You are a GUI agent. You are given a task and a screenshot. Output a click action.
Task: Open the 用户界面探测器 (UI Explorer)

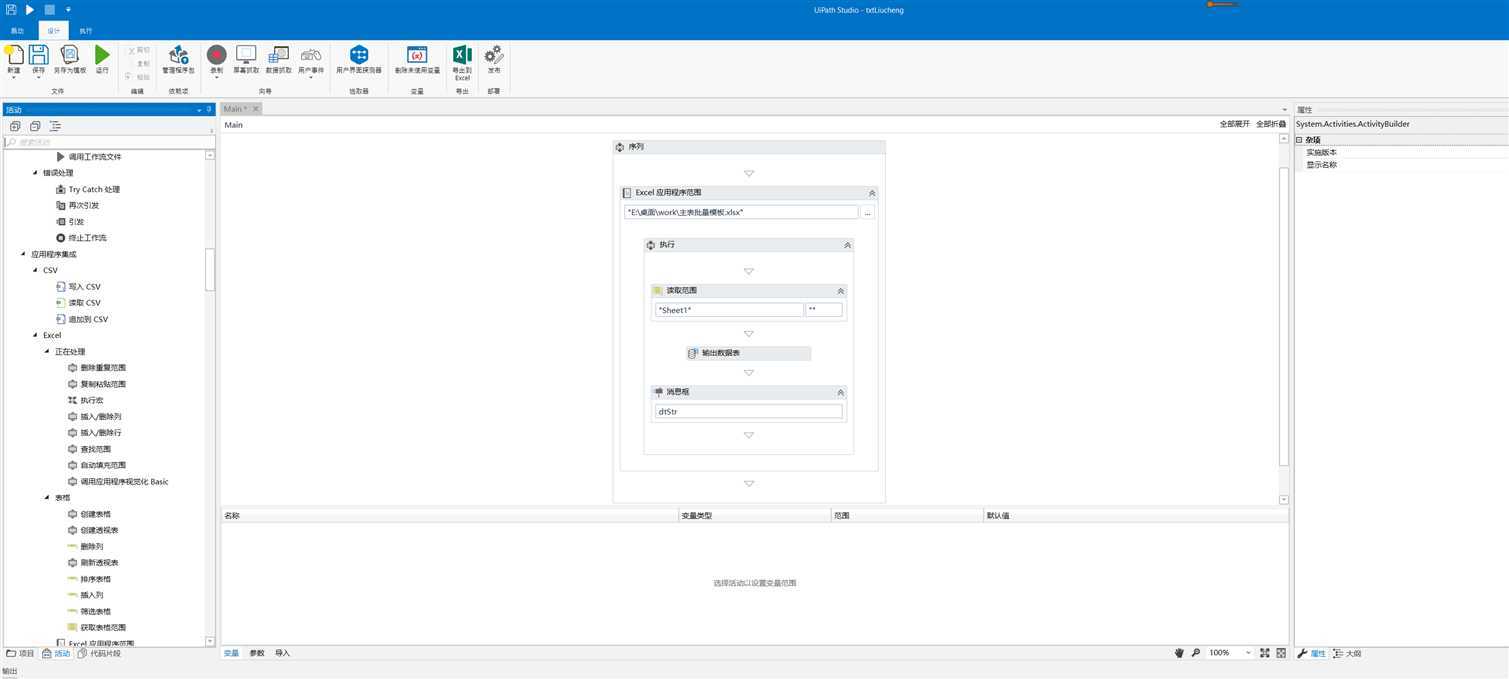click(x=359, y=59)
